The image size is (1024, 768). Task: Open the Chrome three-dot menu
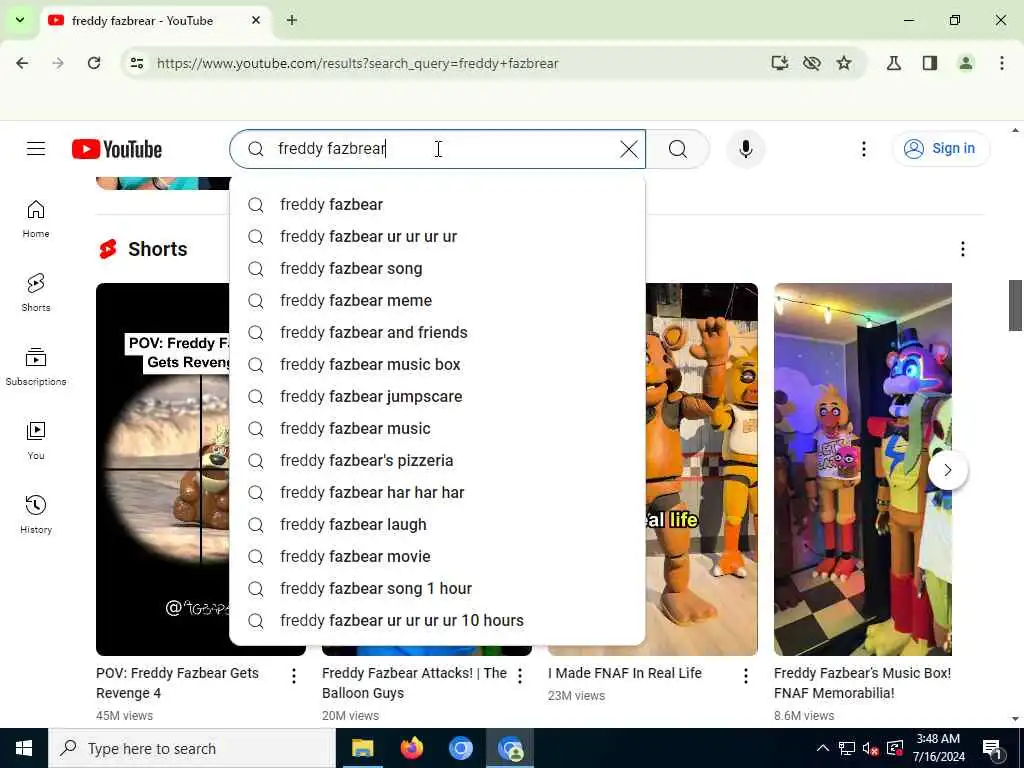[1001, 63]
